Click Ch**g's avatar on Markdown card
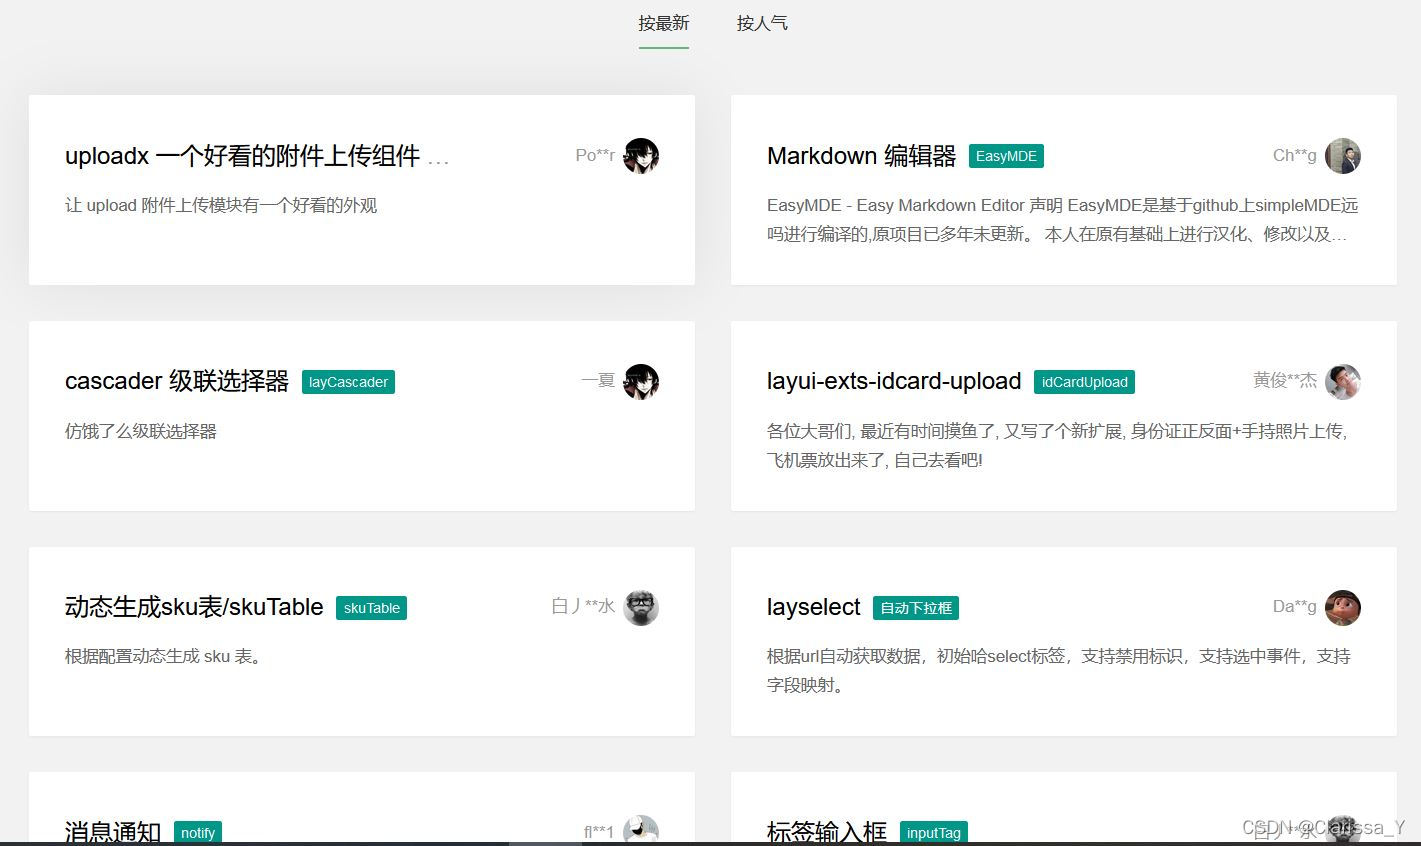The height and width of the screenshot is (846, 1421). point(1342,156)
